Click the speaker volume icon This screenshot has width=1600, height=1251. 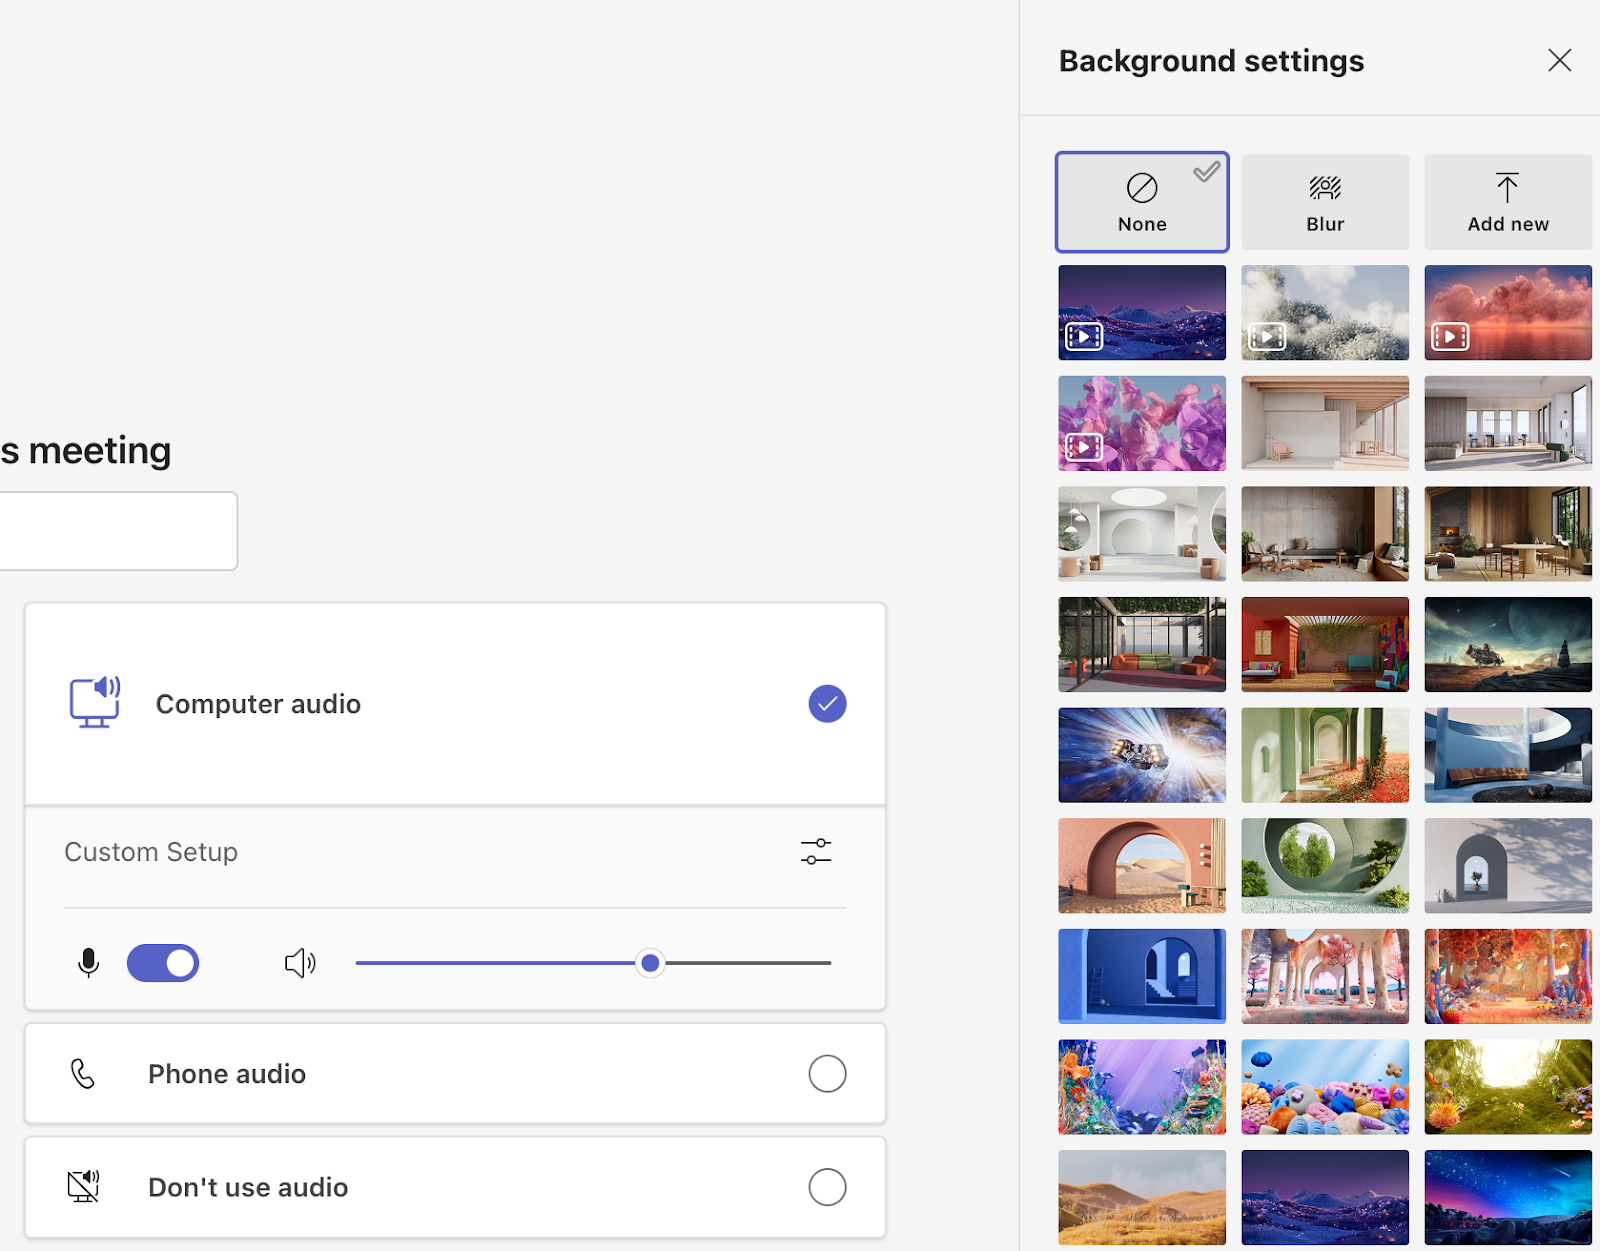click(x=299, y=962)
